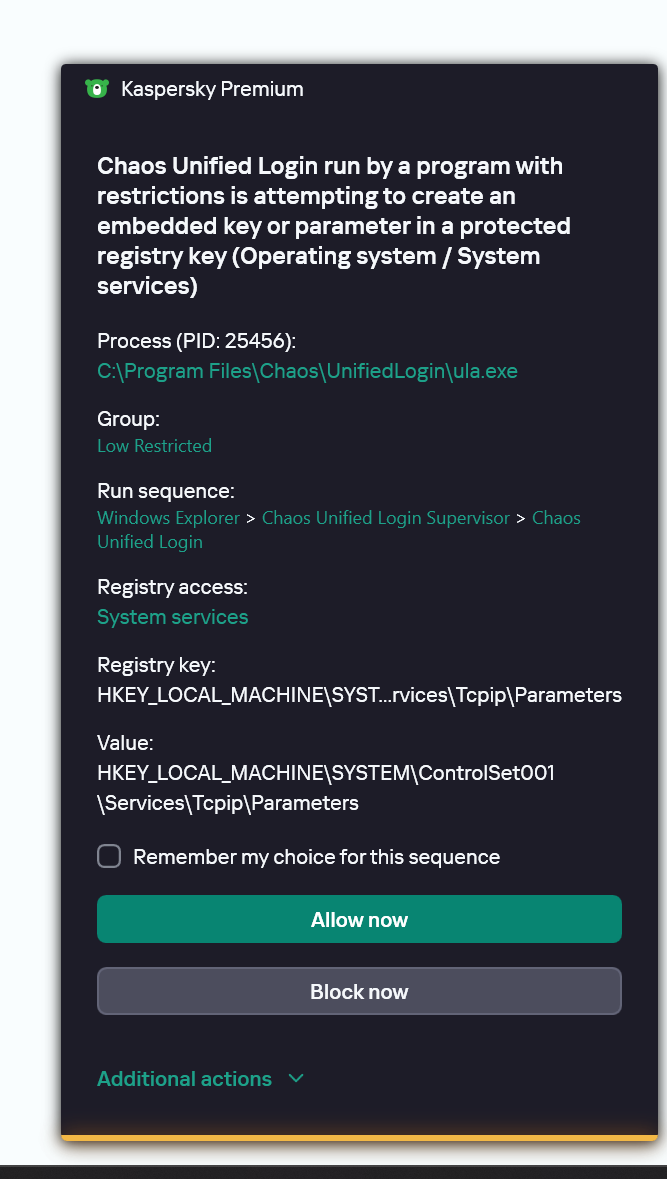Image resolution: width=667 pixels, height=1179 pixels.
Task: Click the orange warning bar at the bottom
Action: (359, 1137)
